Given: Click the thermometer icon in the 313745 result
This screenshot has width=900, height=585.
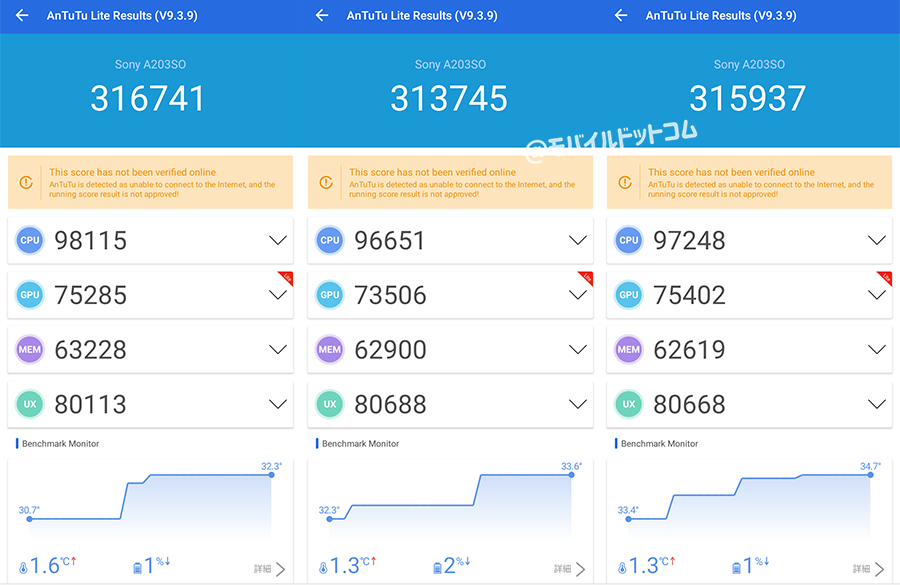Looking at the screenshot, I should pos(323,568).
